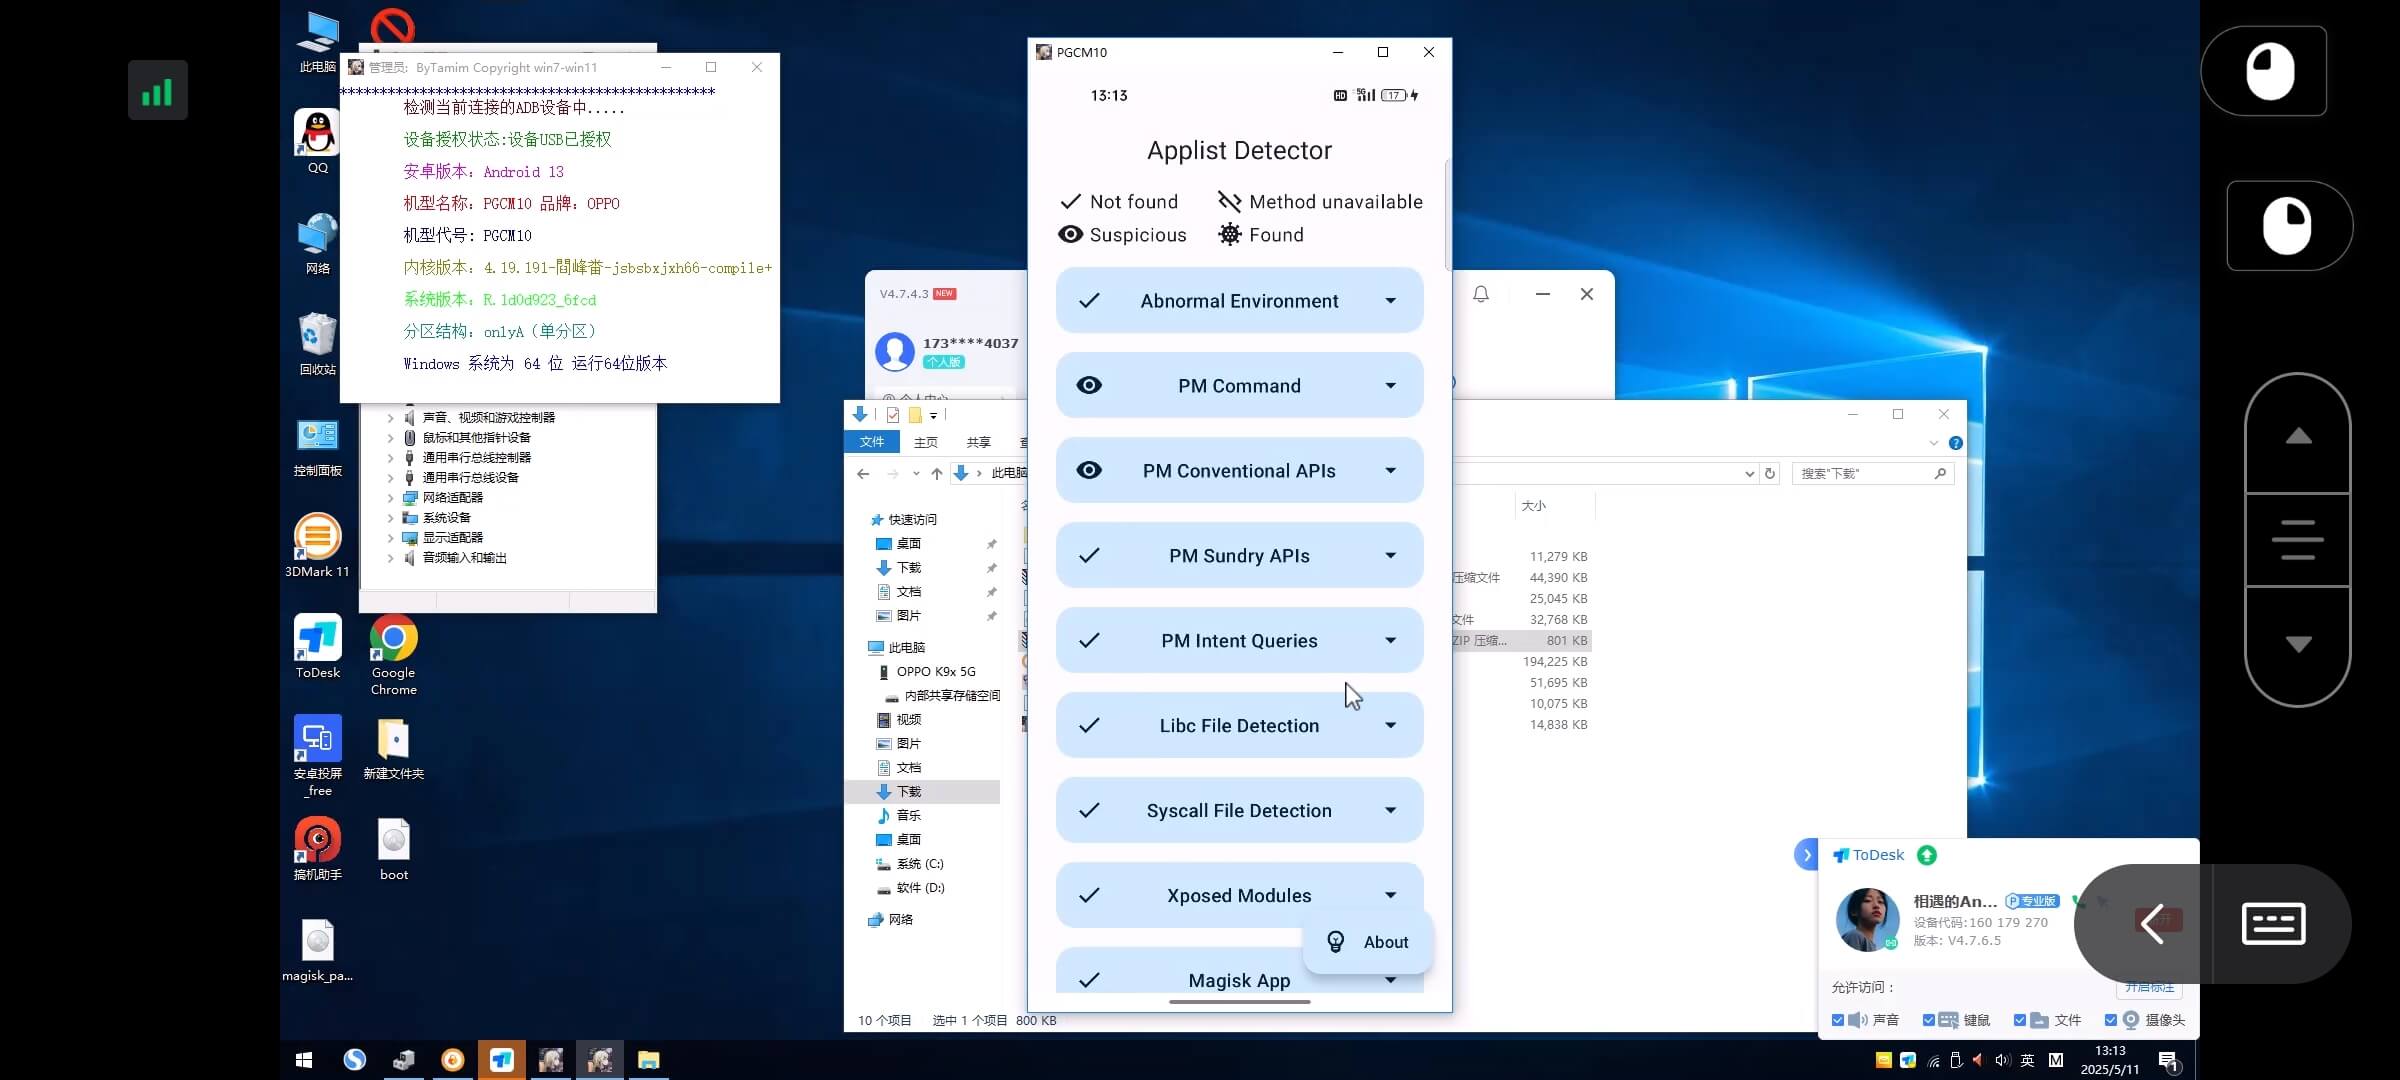Click the ToDesk update green arrow icon
This screenshot has width=2400, height=1080.
pyautogui.click(x=1926, y=855)
